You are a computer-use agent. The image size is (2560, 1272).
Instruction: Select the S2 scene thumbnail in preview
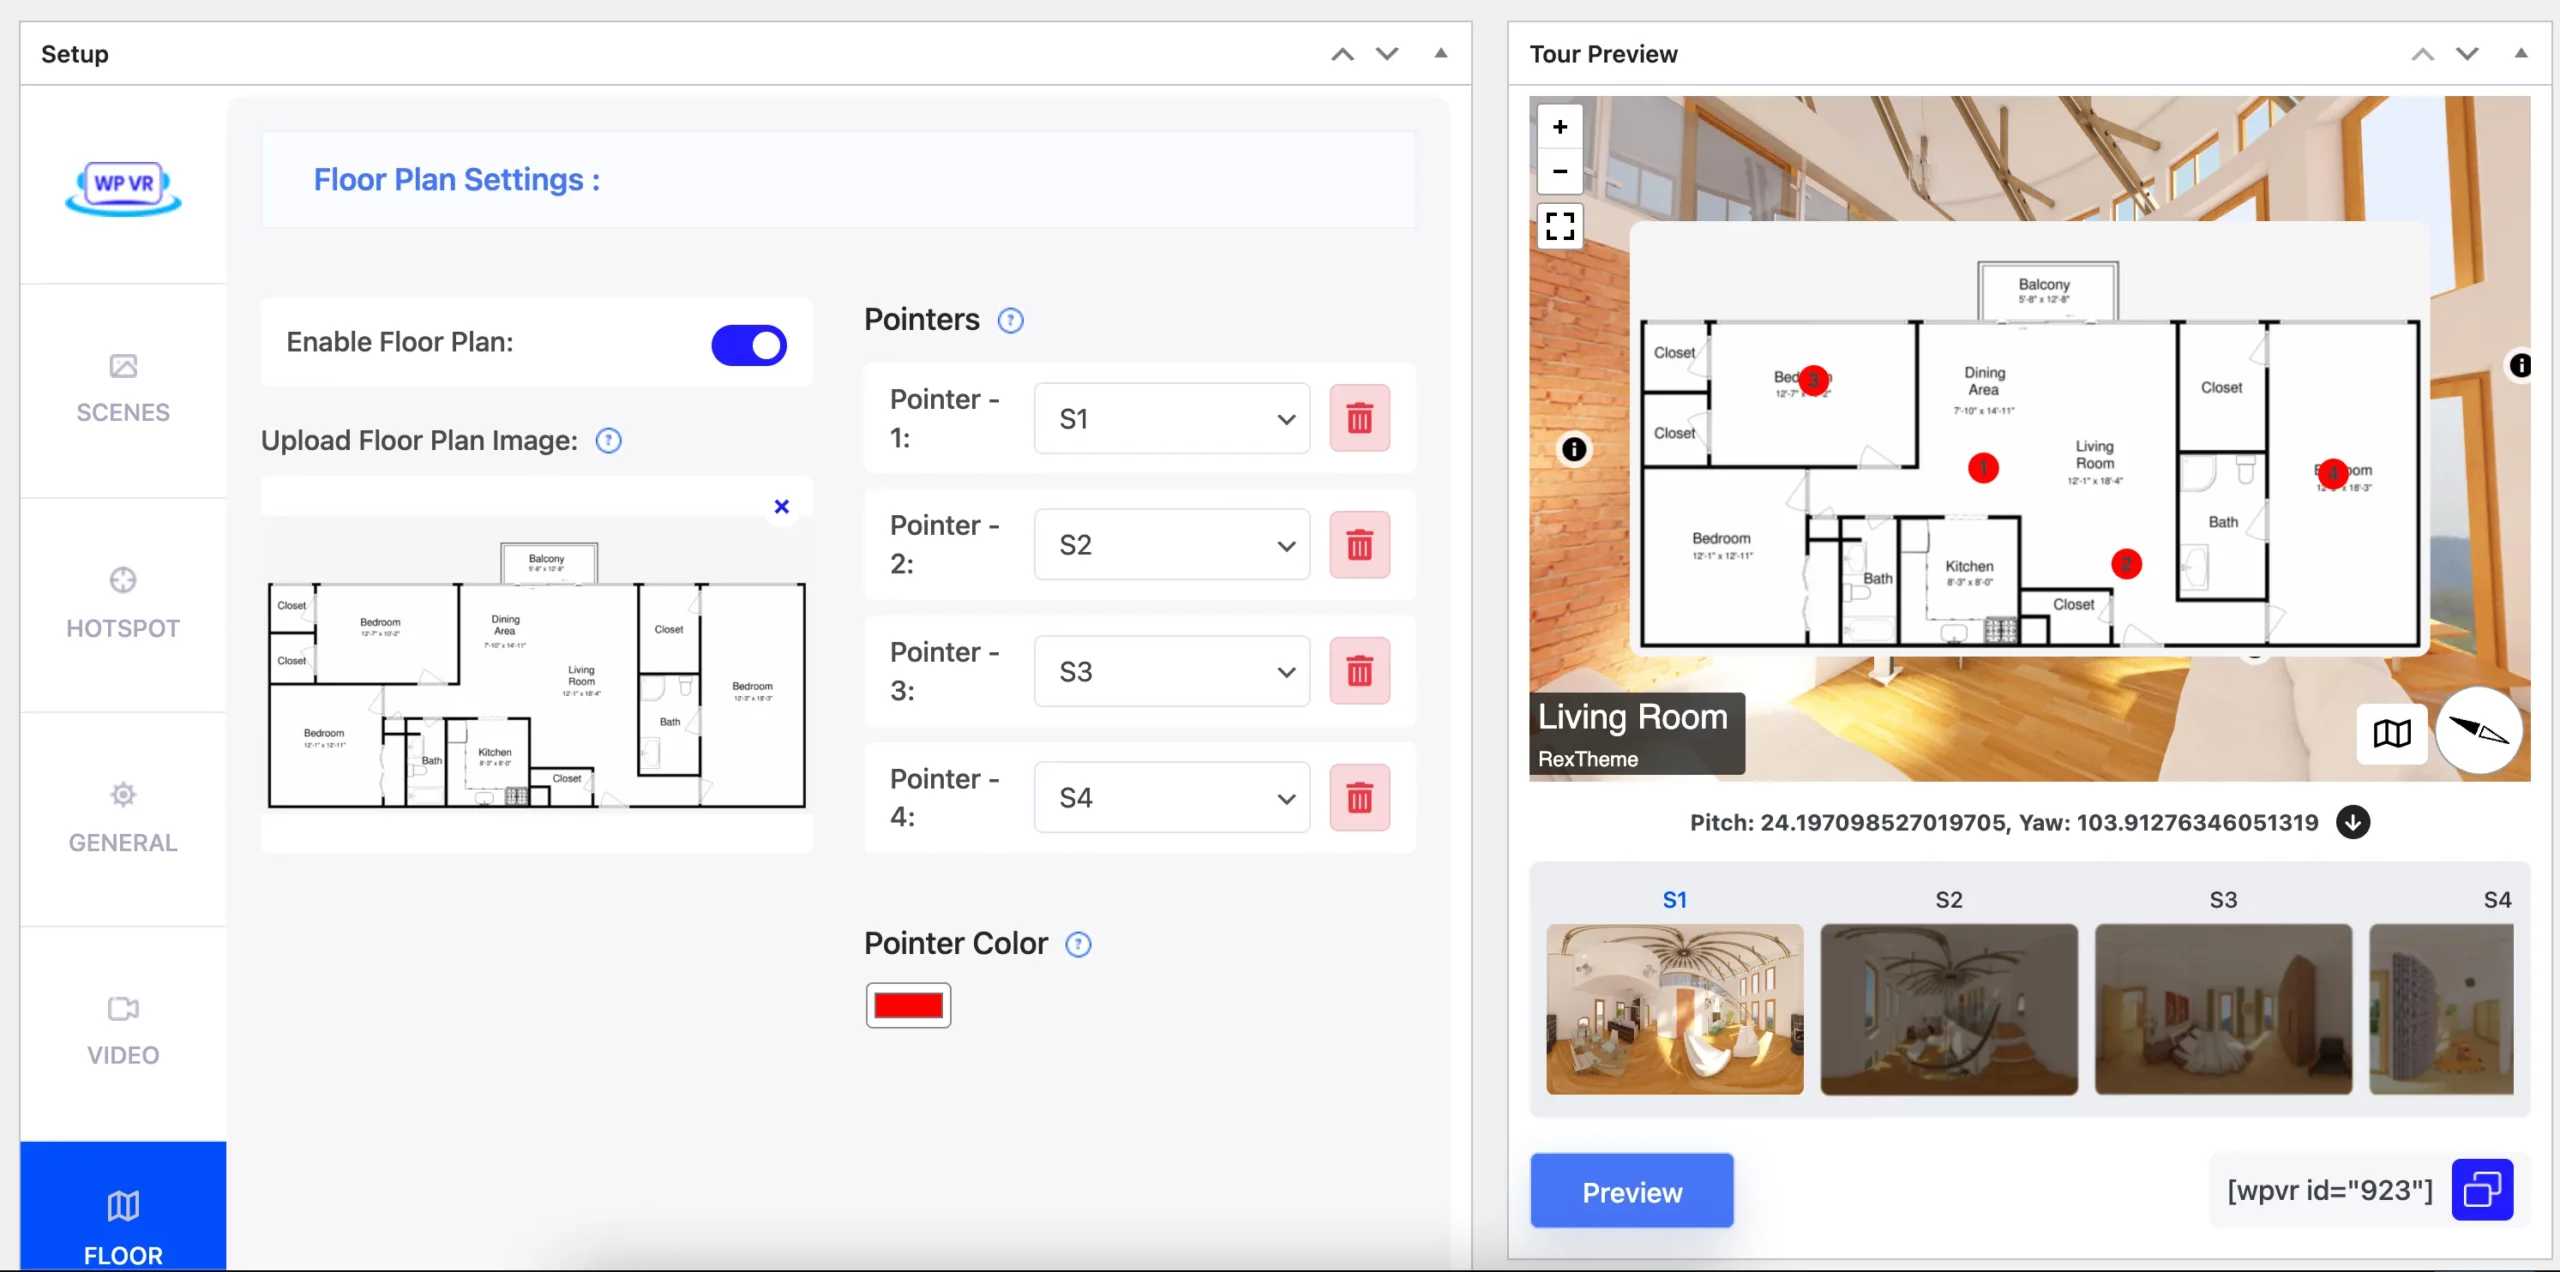[x=1948, y=1007]
